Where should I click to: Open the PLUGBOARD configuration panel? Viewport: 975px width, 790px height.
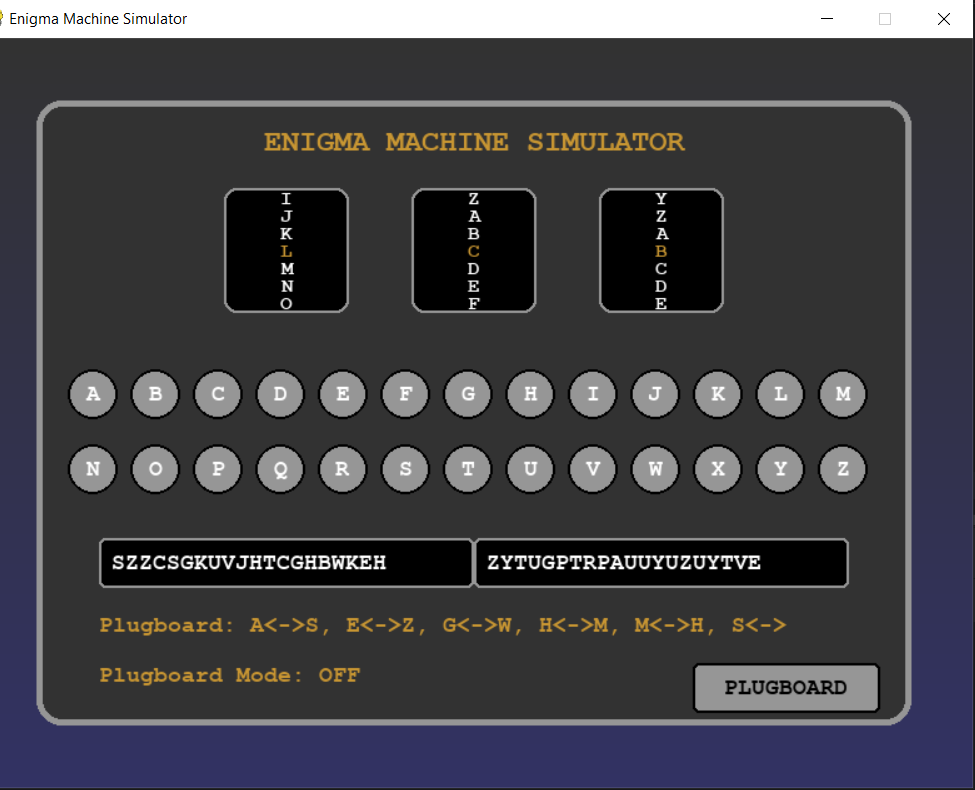(786, 688)
